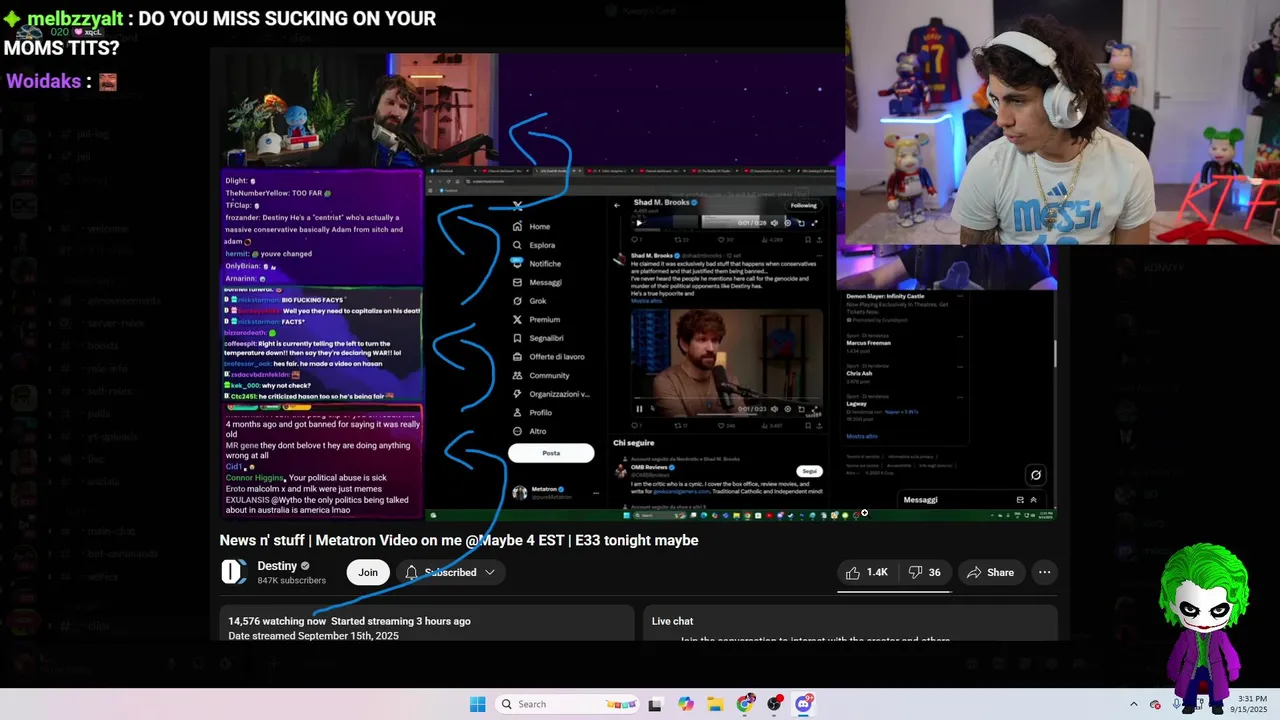The height and width of the screenshot is (720, 1280).
Task: Open Destiny channel name link
Action: pyautogui.click(x=277, y=566)
